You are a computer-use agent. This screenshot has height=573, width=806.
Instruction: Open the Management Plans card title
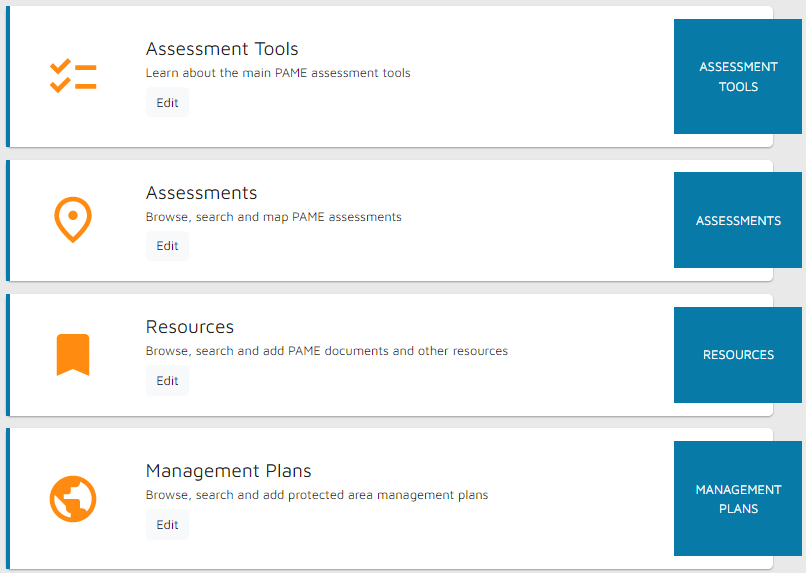[229, 471]
